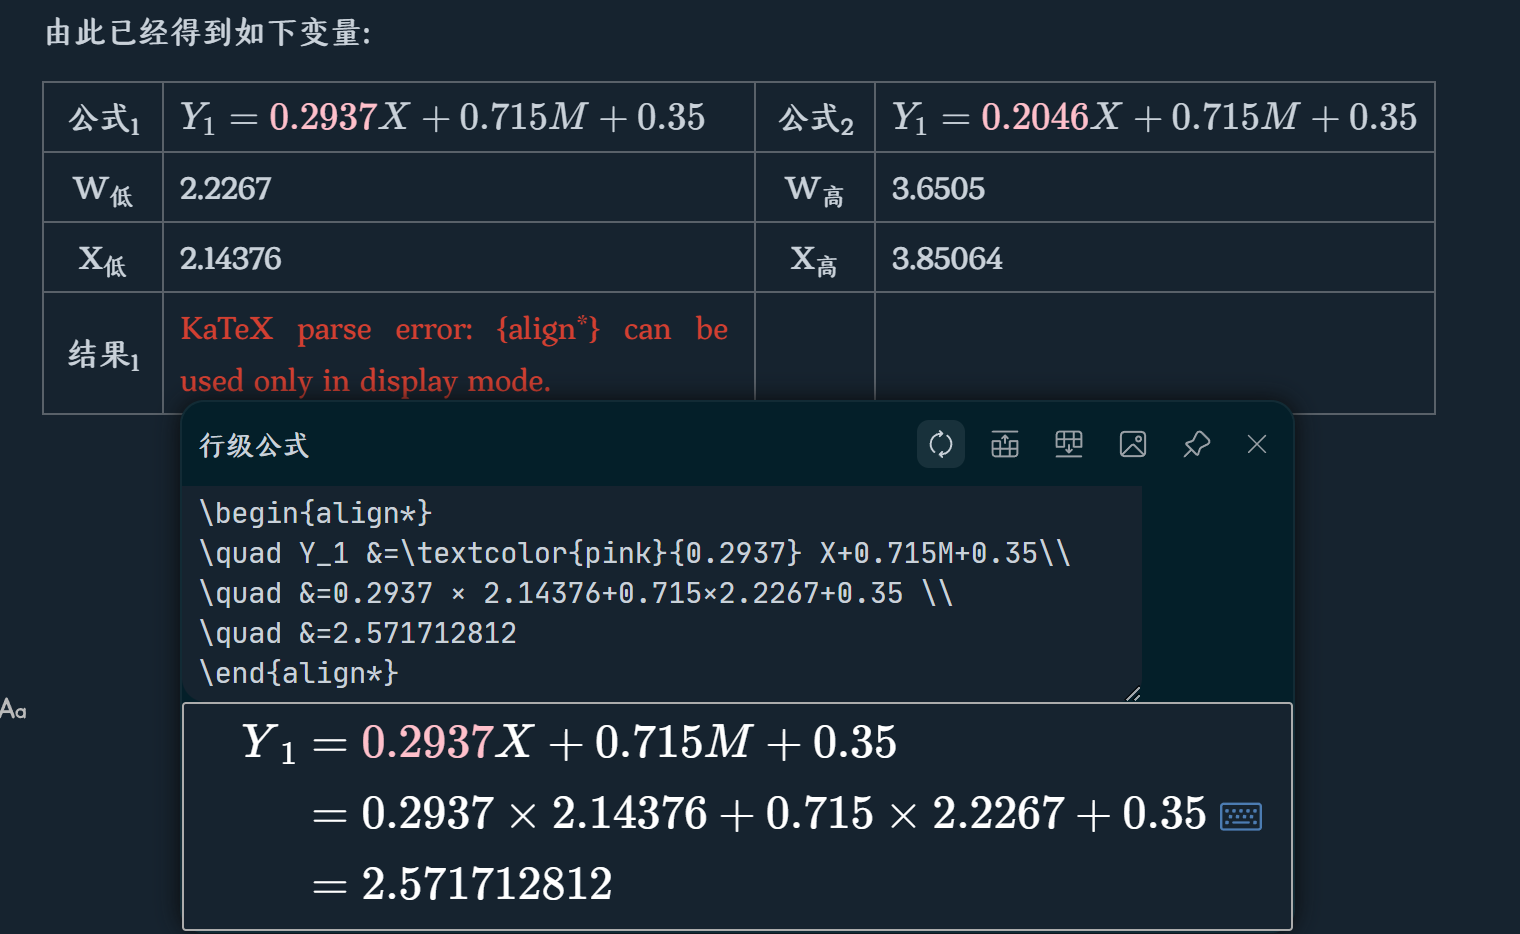Viewport: 1520px width, 934px height.
Task: Click the textarea resize handle corner
Action: pyautogui.click(x=1133, y=693)
